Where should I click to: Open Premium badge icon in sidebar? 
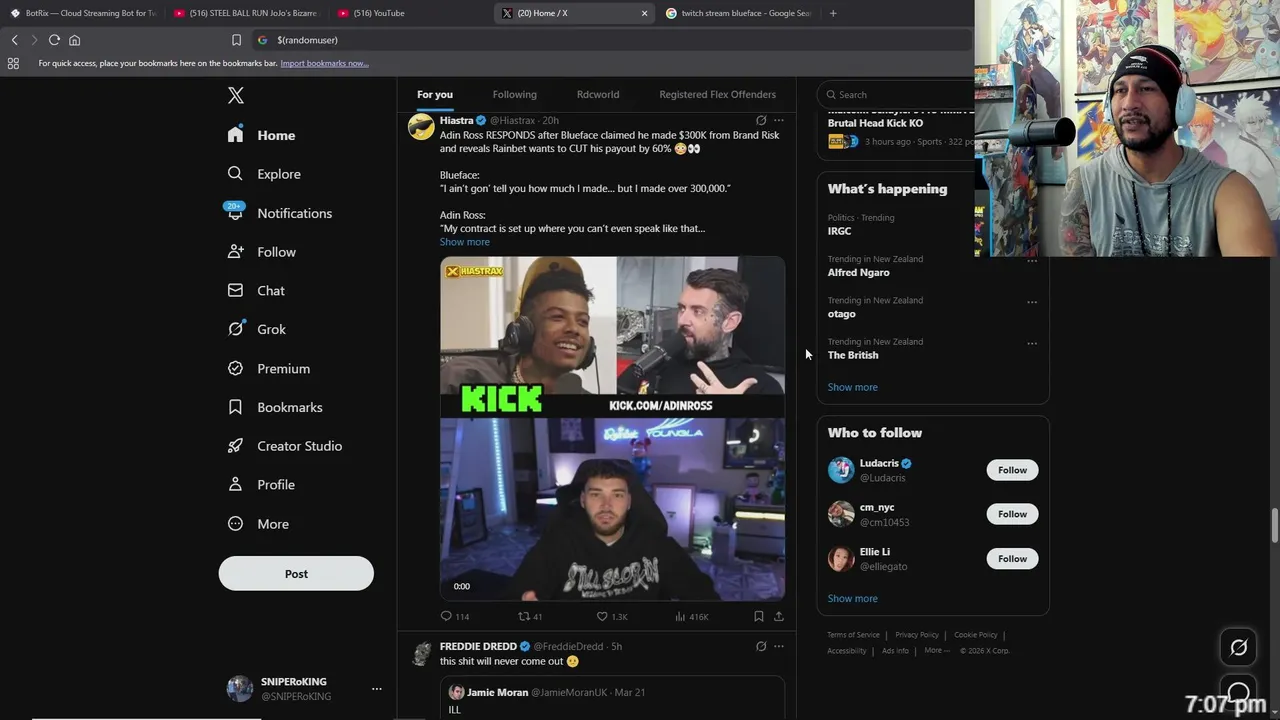pyautogui.click(x=235, y=368)
